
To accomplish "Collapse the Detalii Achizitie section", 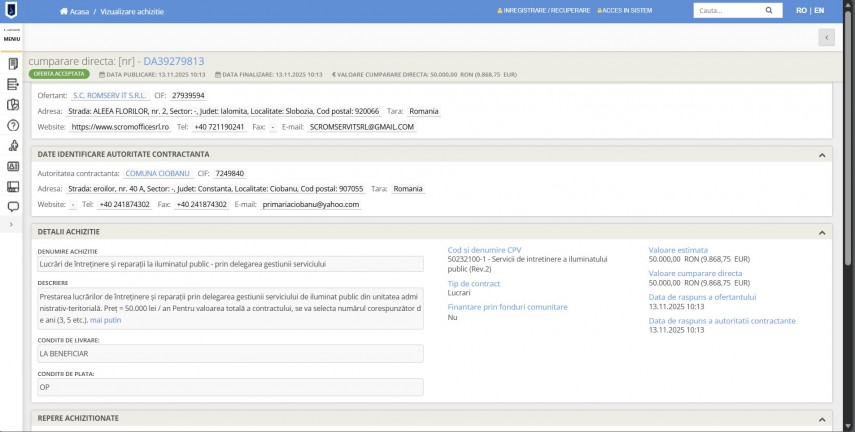I will 822,232.
